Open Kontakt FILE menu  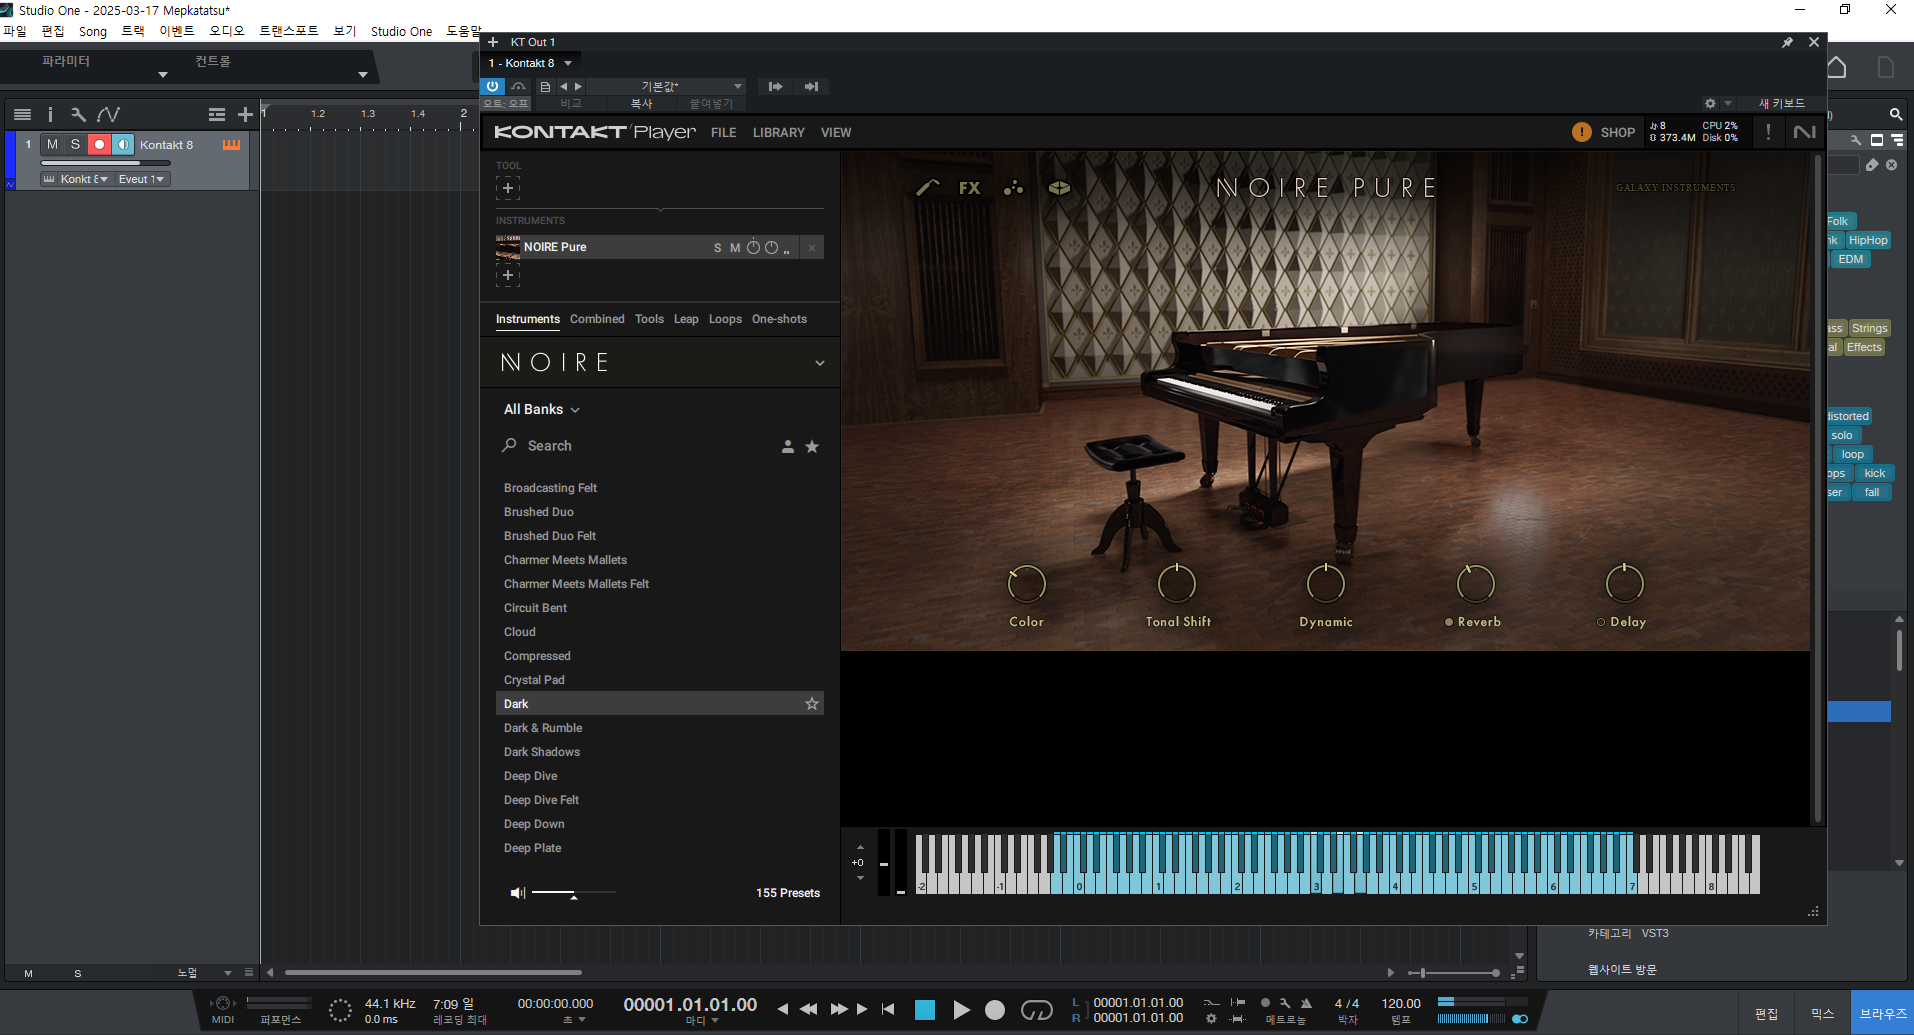click(x=724, y=133)
